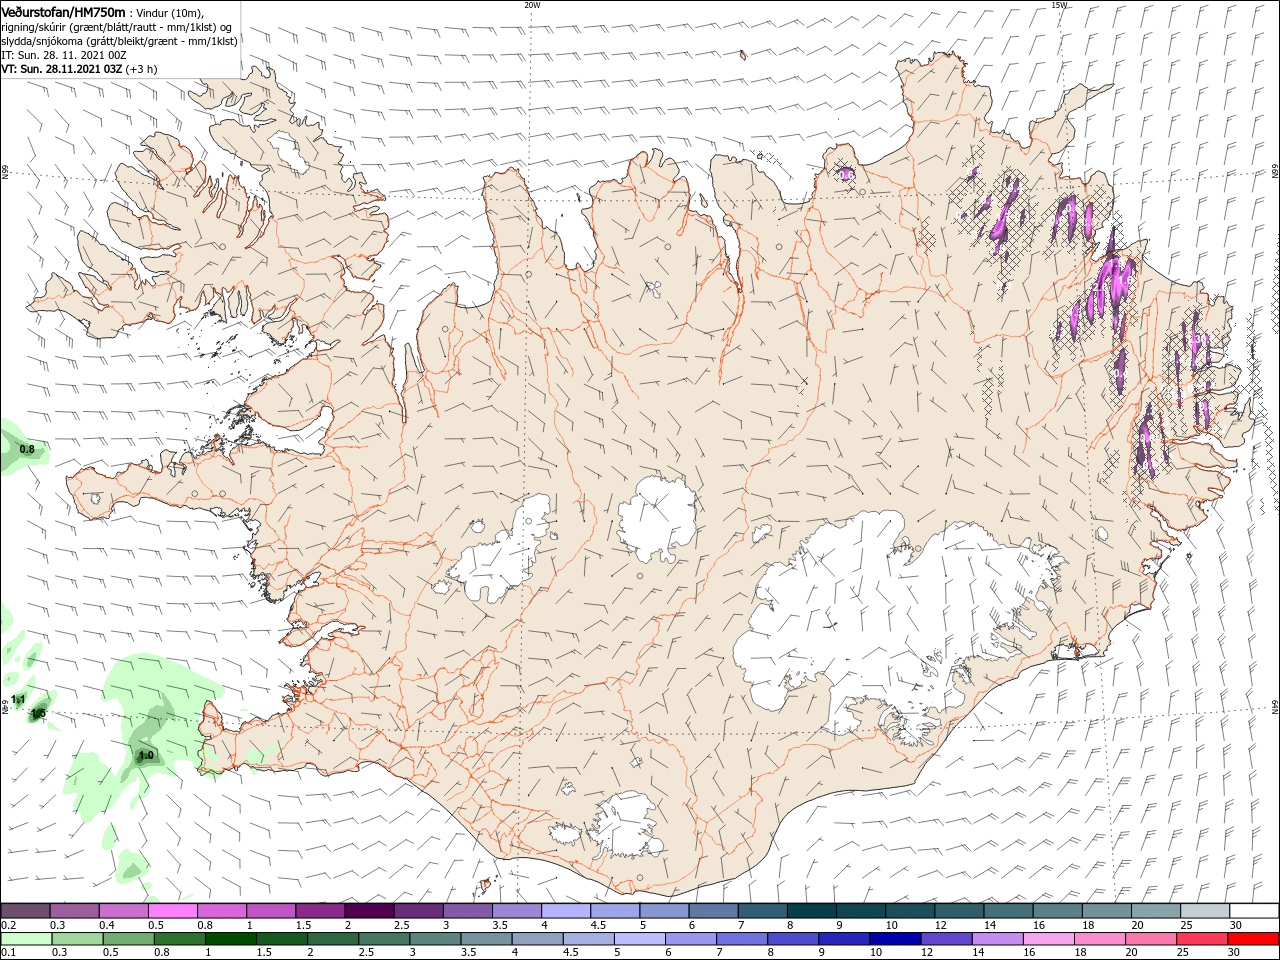Pick the dark blue 10–12 rain swatch
The width and height of the screenshot is (1280, 960).
[x=893, y=939]
